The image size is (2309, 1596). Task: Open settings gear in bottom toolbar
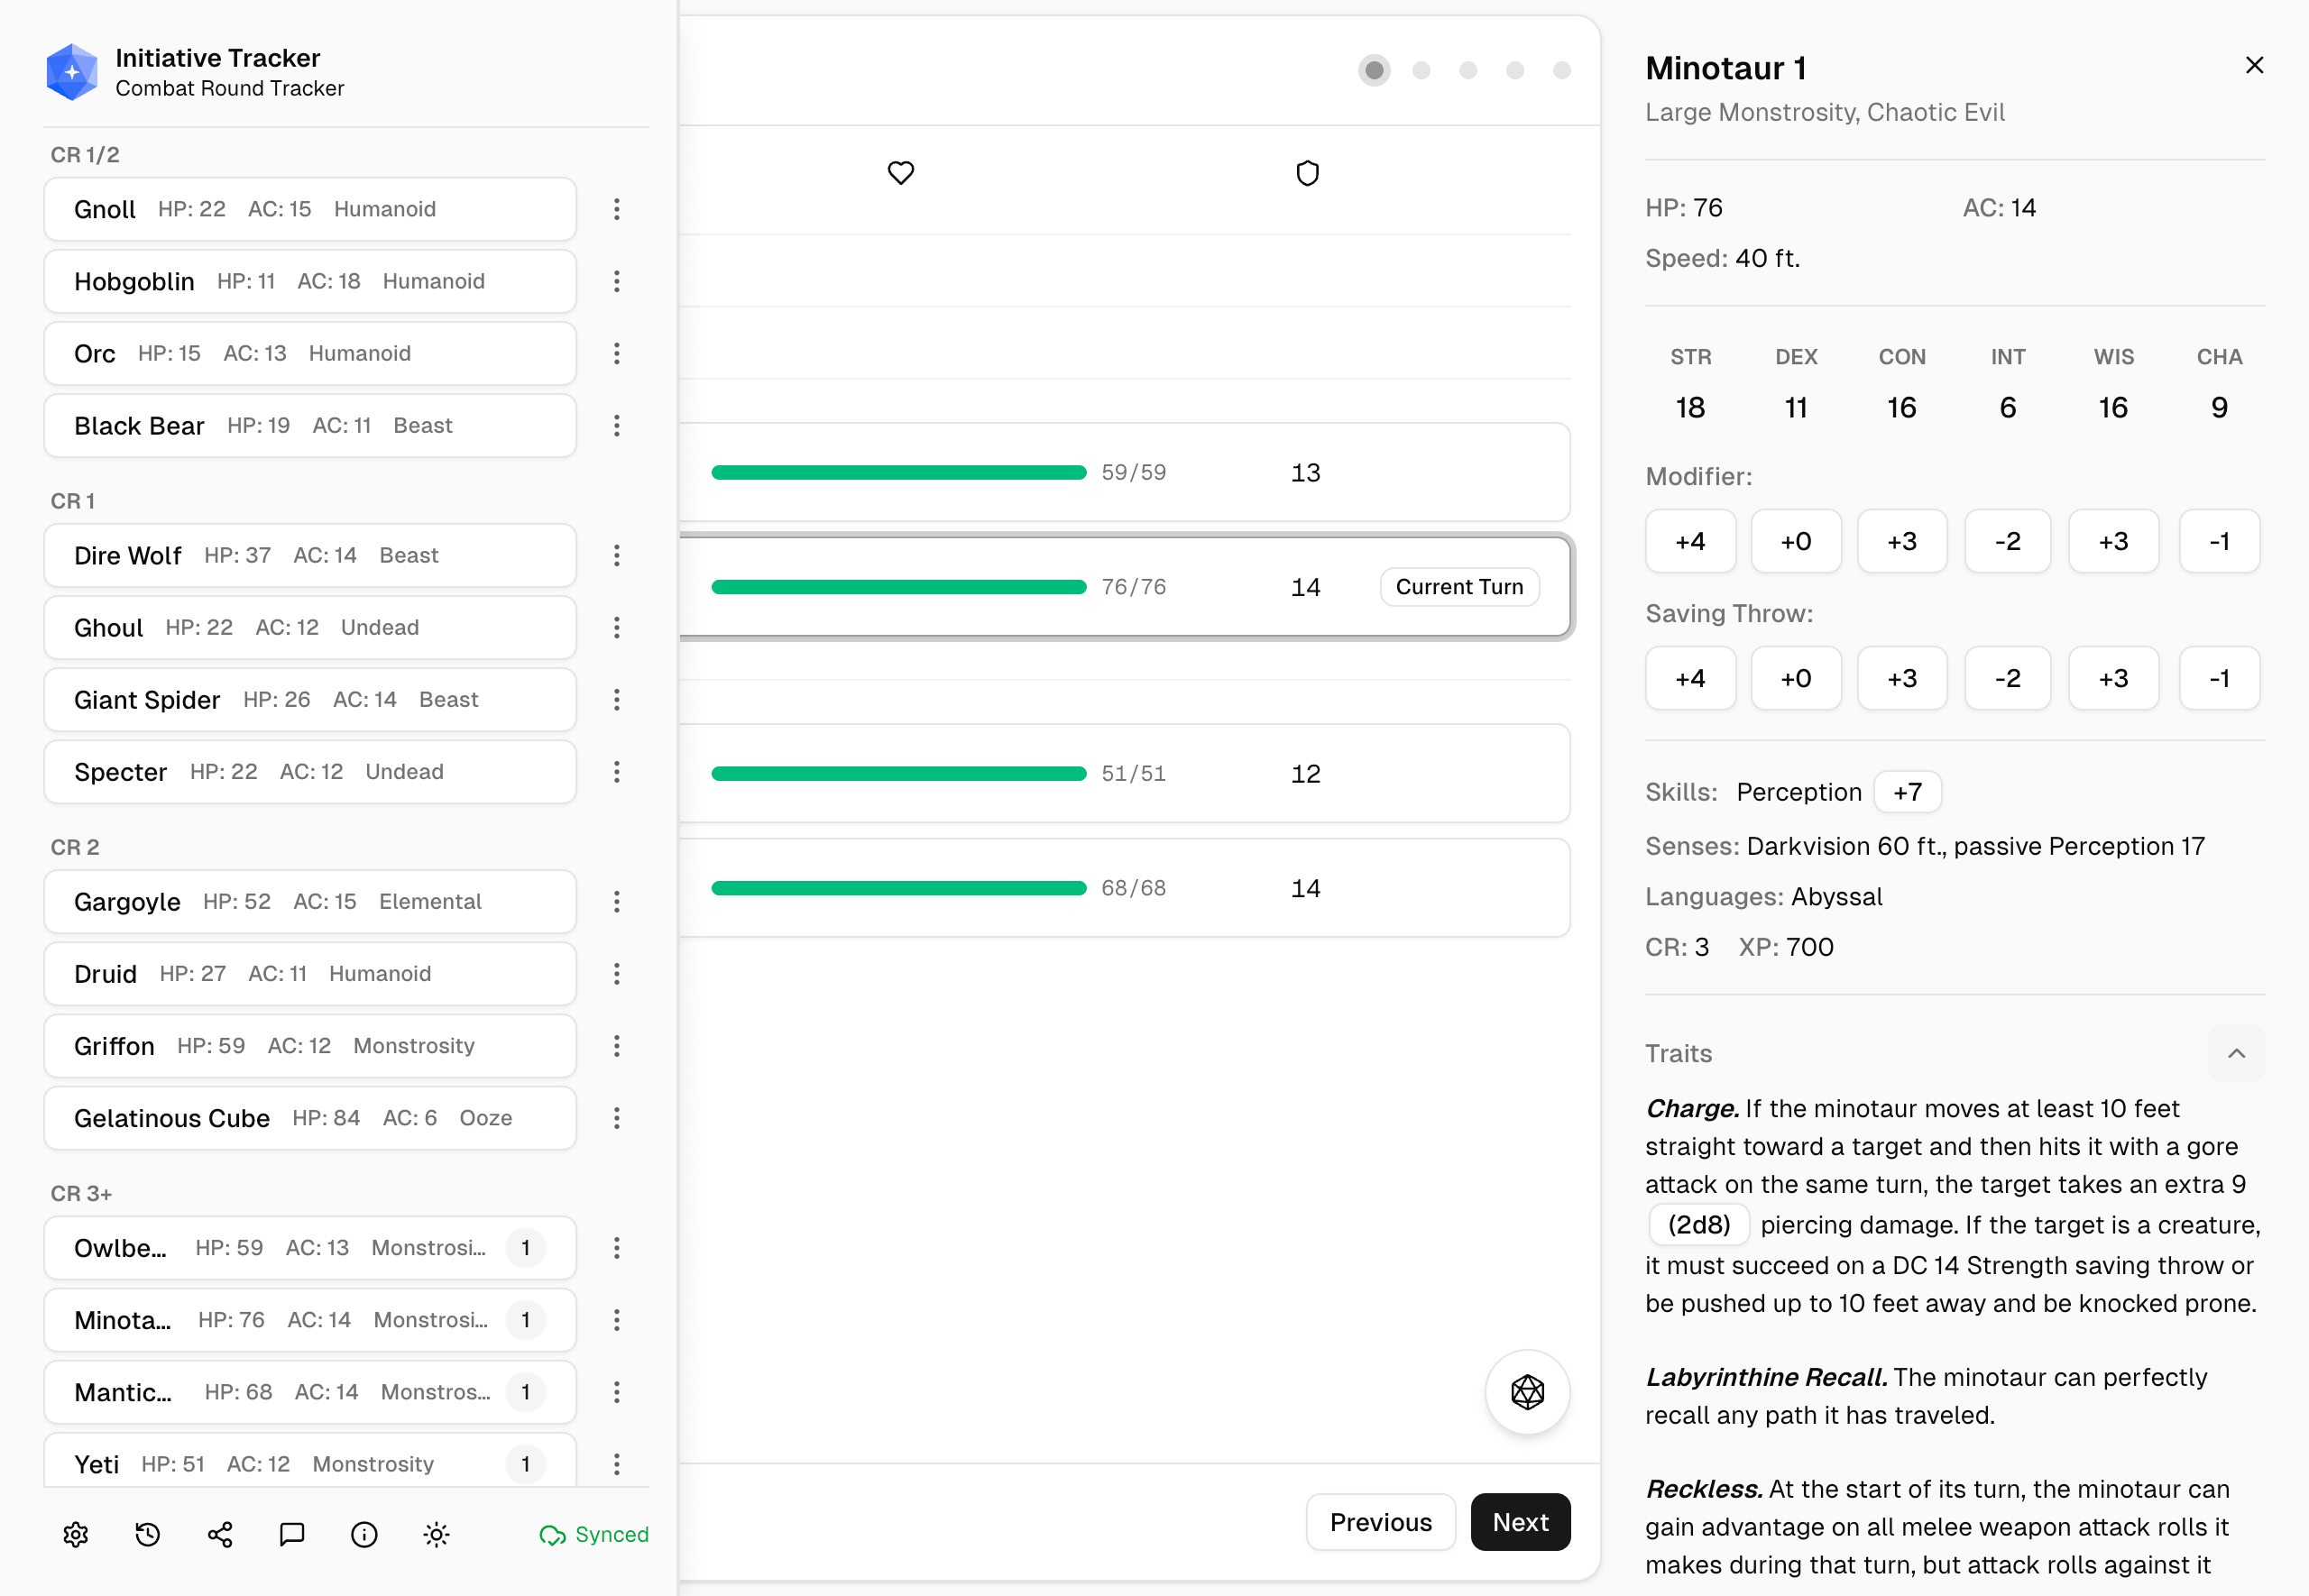(x=76, y=1534)
